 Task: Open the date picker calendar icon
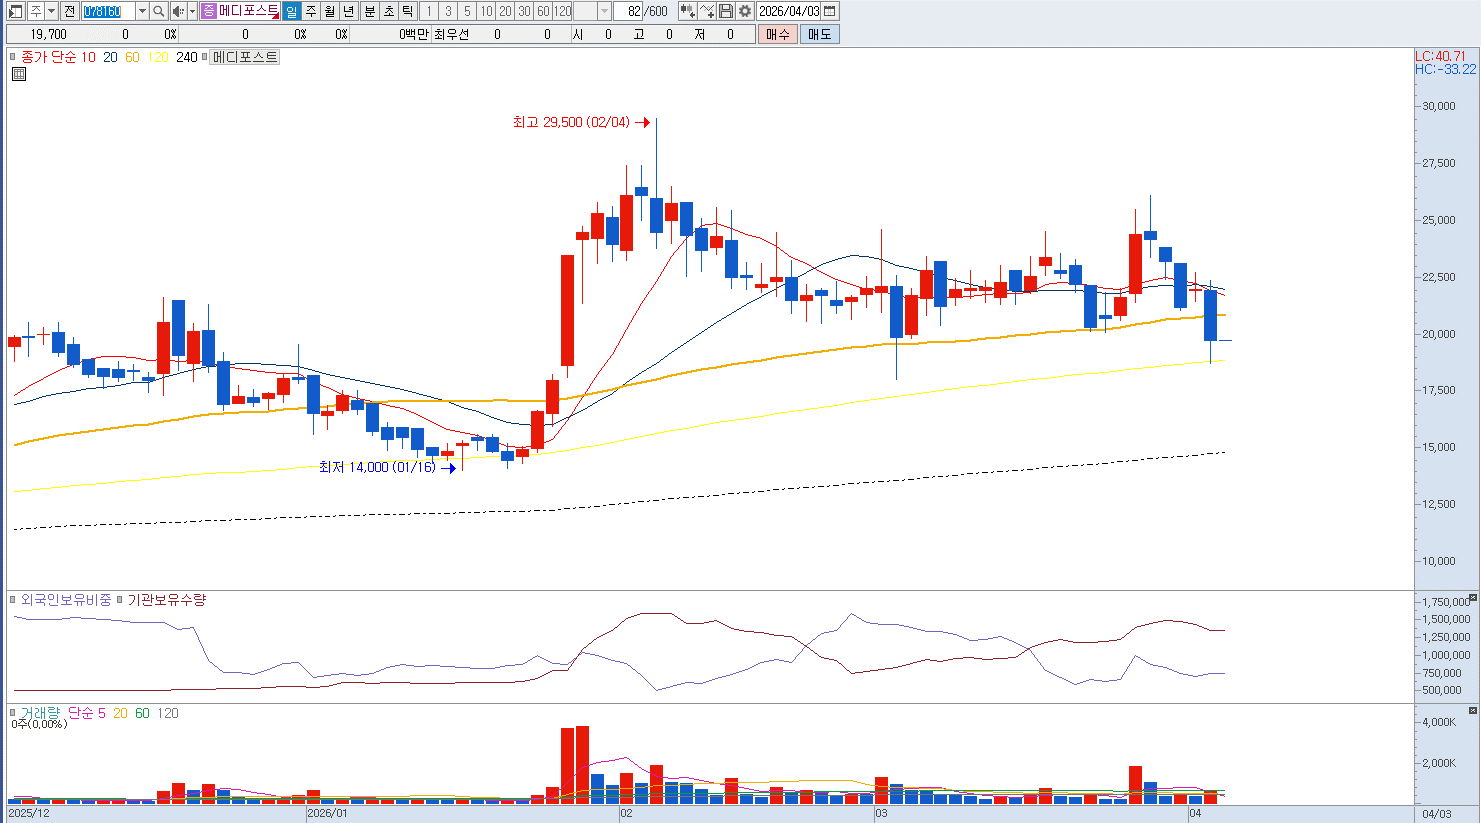829,11
